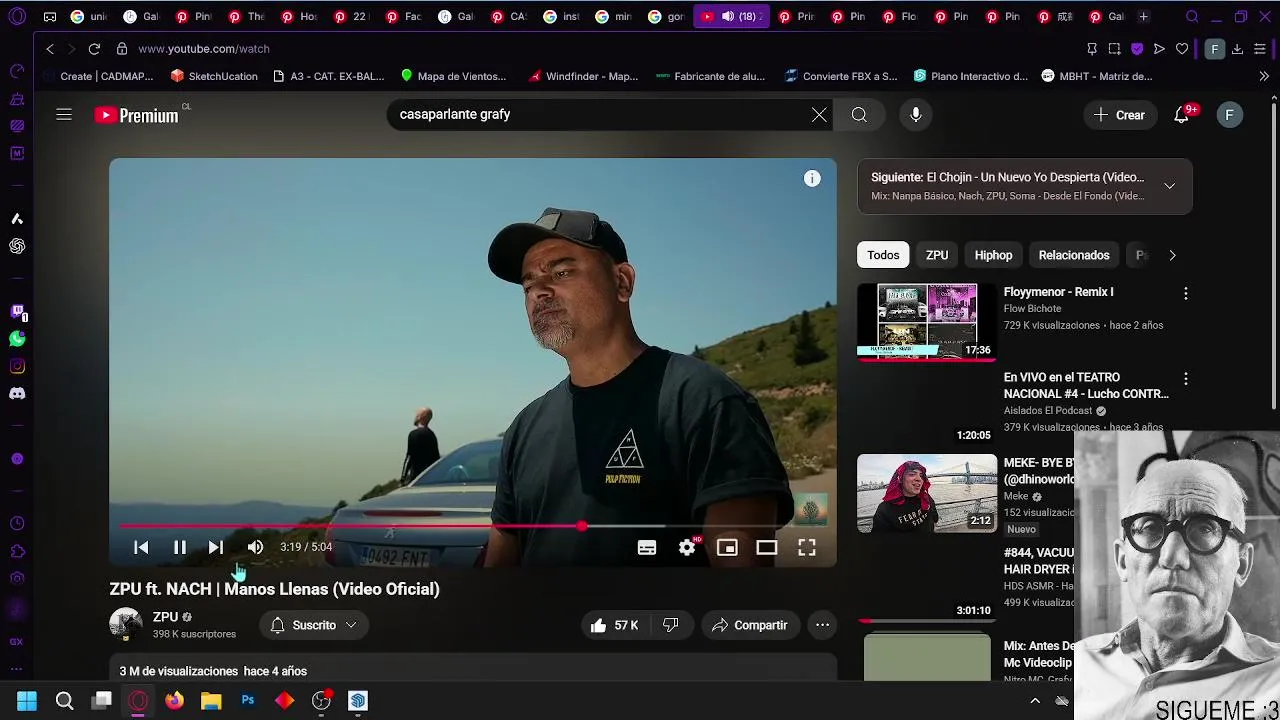Open the browser downloads icon
This screenshot has height=720, width=1280.
[1237, 48]
